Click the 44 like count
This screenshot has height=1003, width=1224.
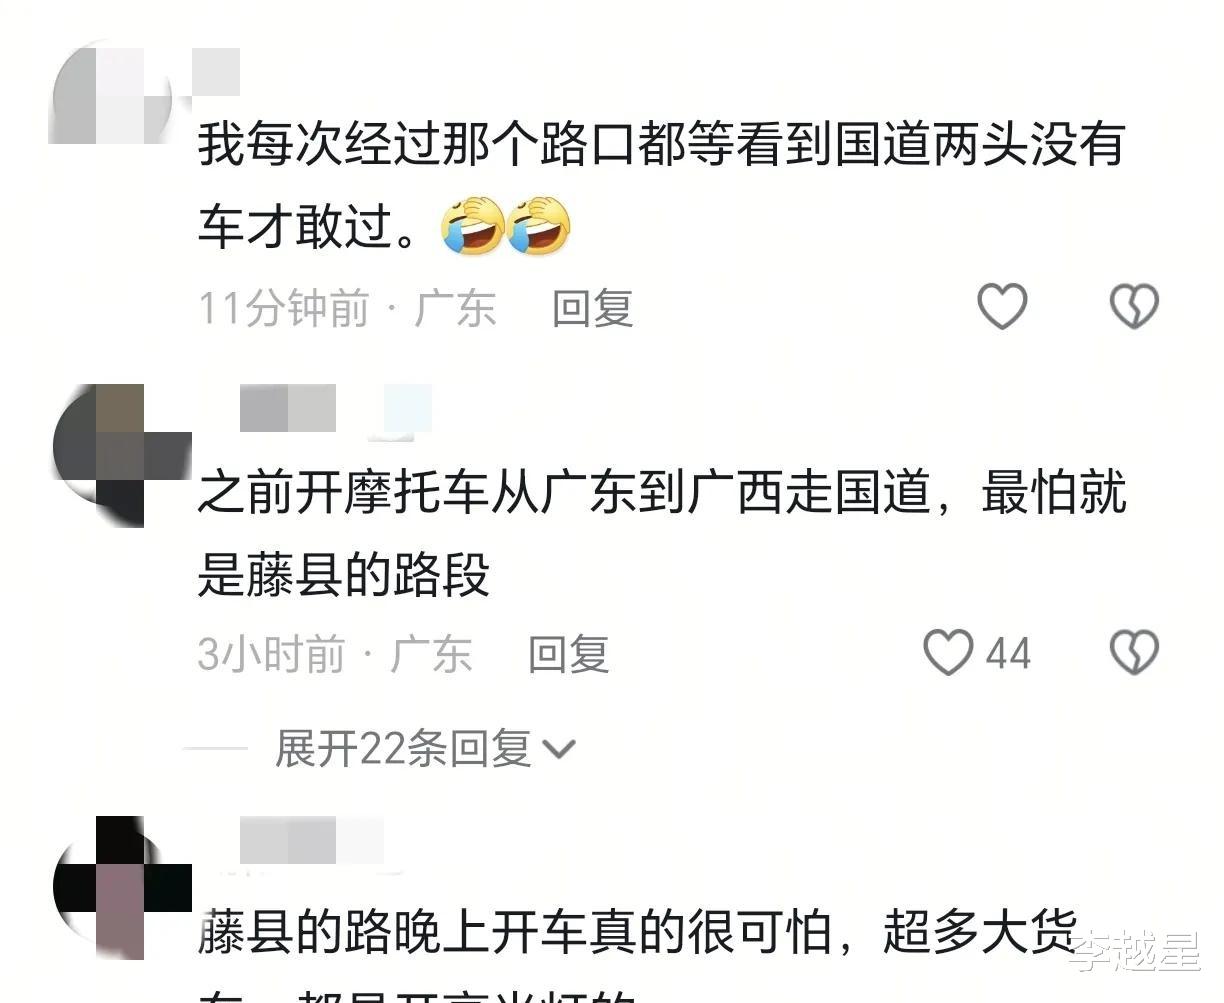pos(1008,654)
